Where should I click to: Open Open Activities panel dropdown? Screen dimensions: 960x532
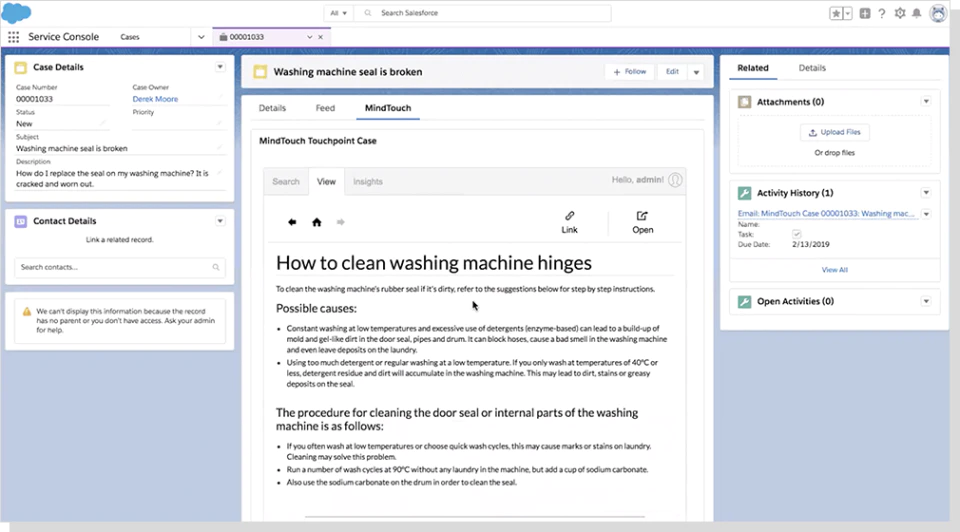(926, 301)
